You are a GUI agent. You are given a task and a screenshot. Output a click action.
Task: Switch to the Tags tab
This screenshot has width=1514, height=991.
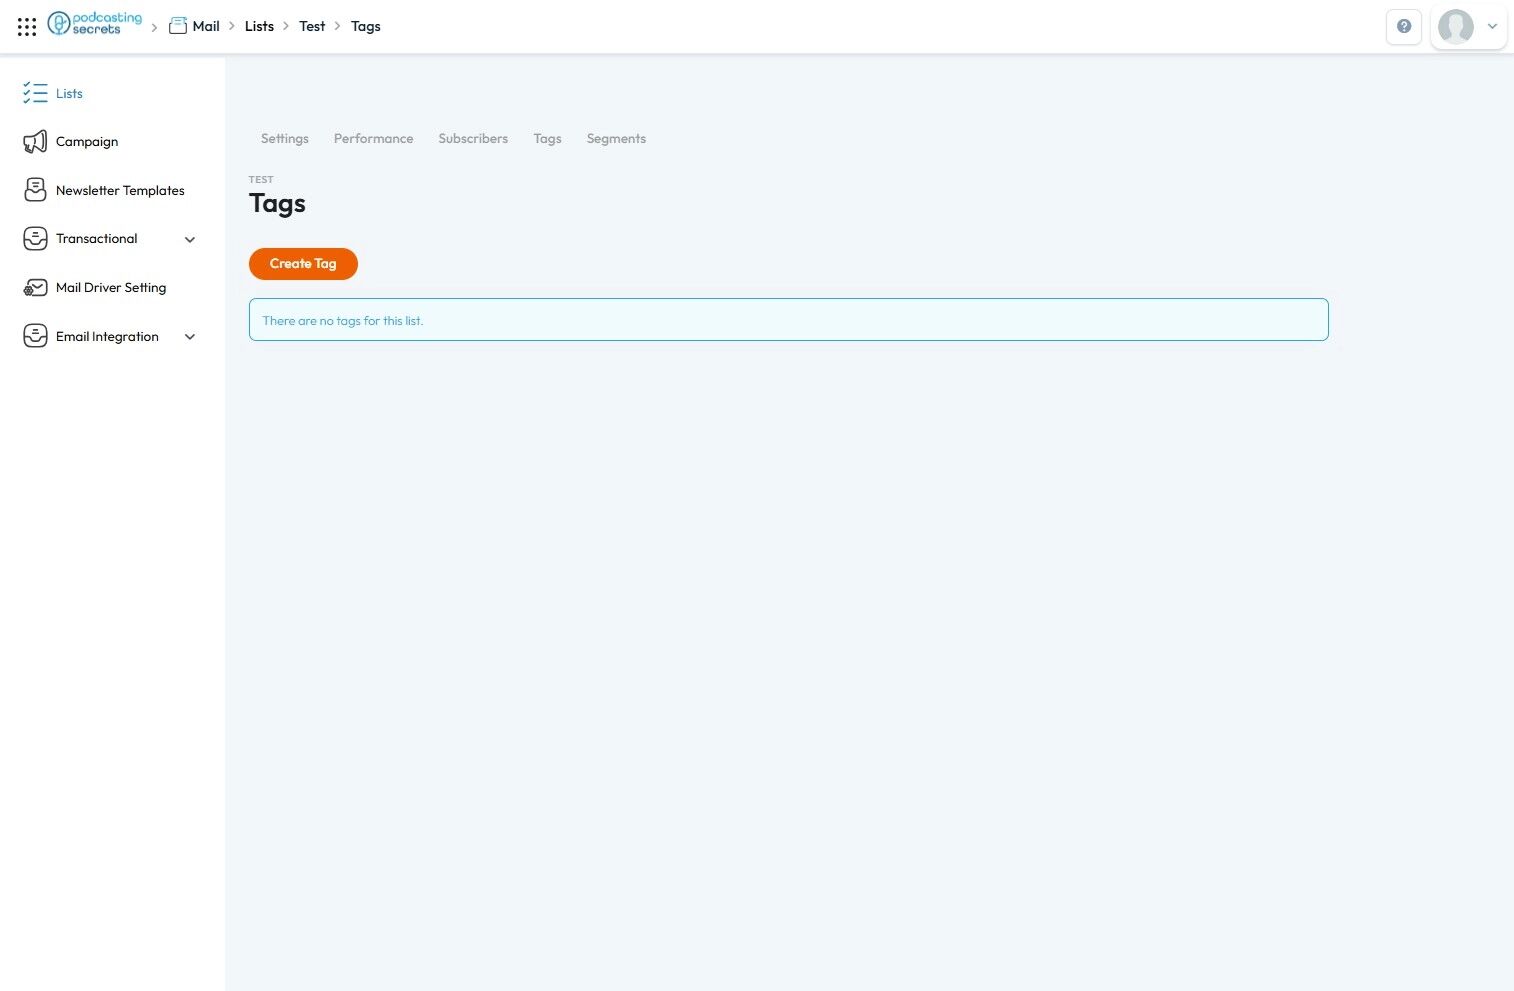point(547,139)
